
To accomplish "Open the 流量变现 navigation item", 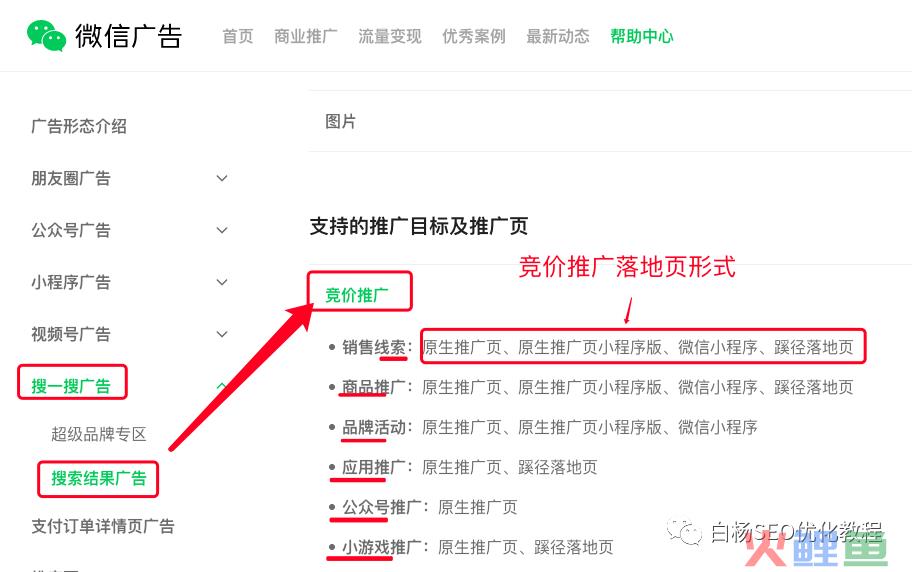I will coord(390,36).
